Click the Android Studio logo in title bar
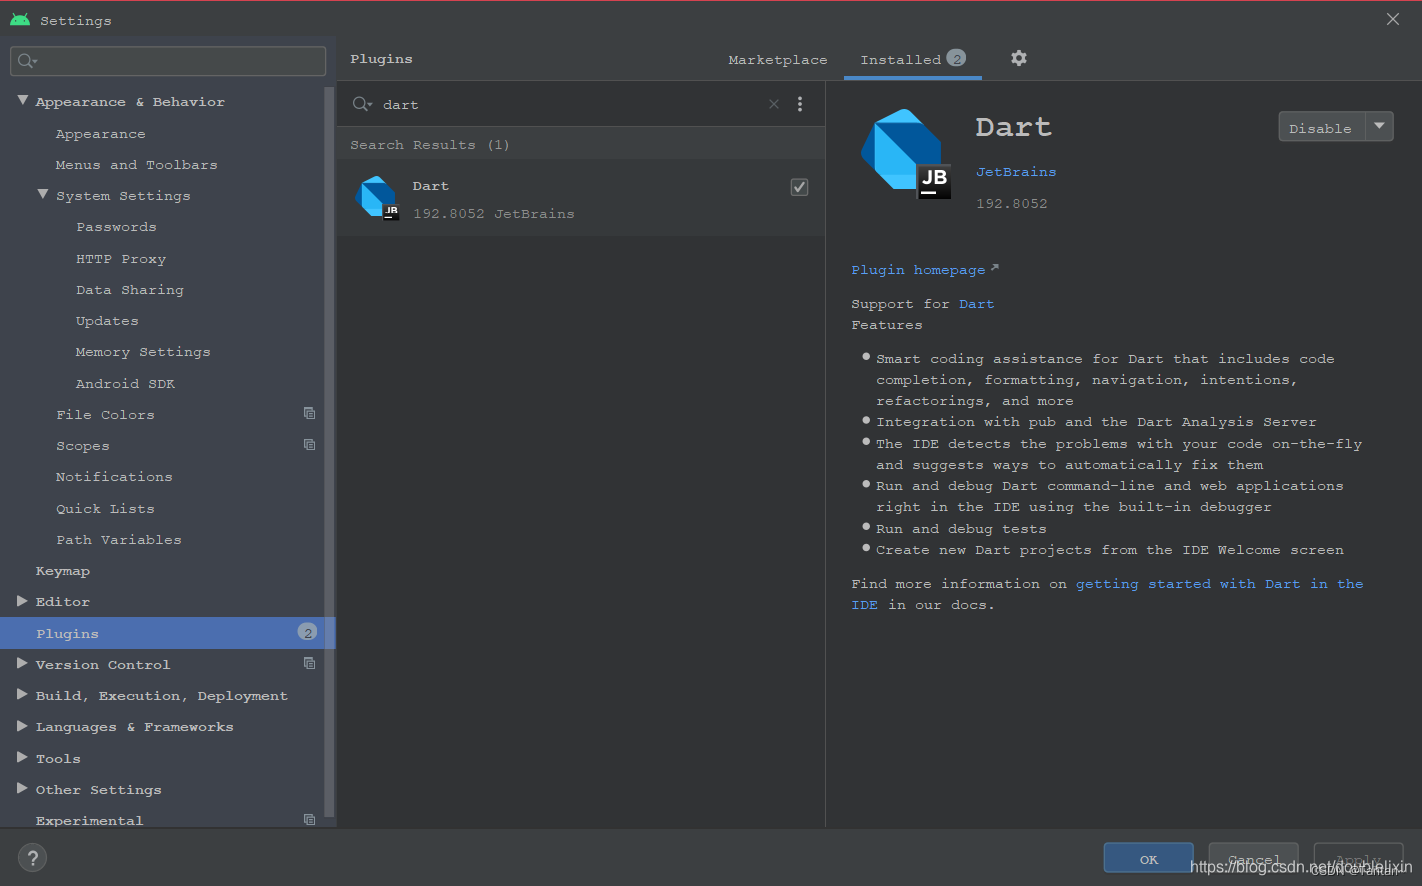The width and height of the screenshot is (1422, 886). point(19,19)
